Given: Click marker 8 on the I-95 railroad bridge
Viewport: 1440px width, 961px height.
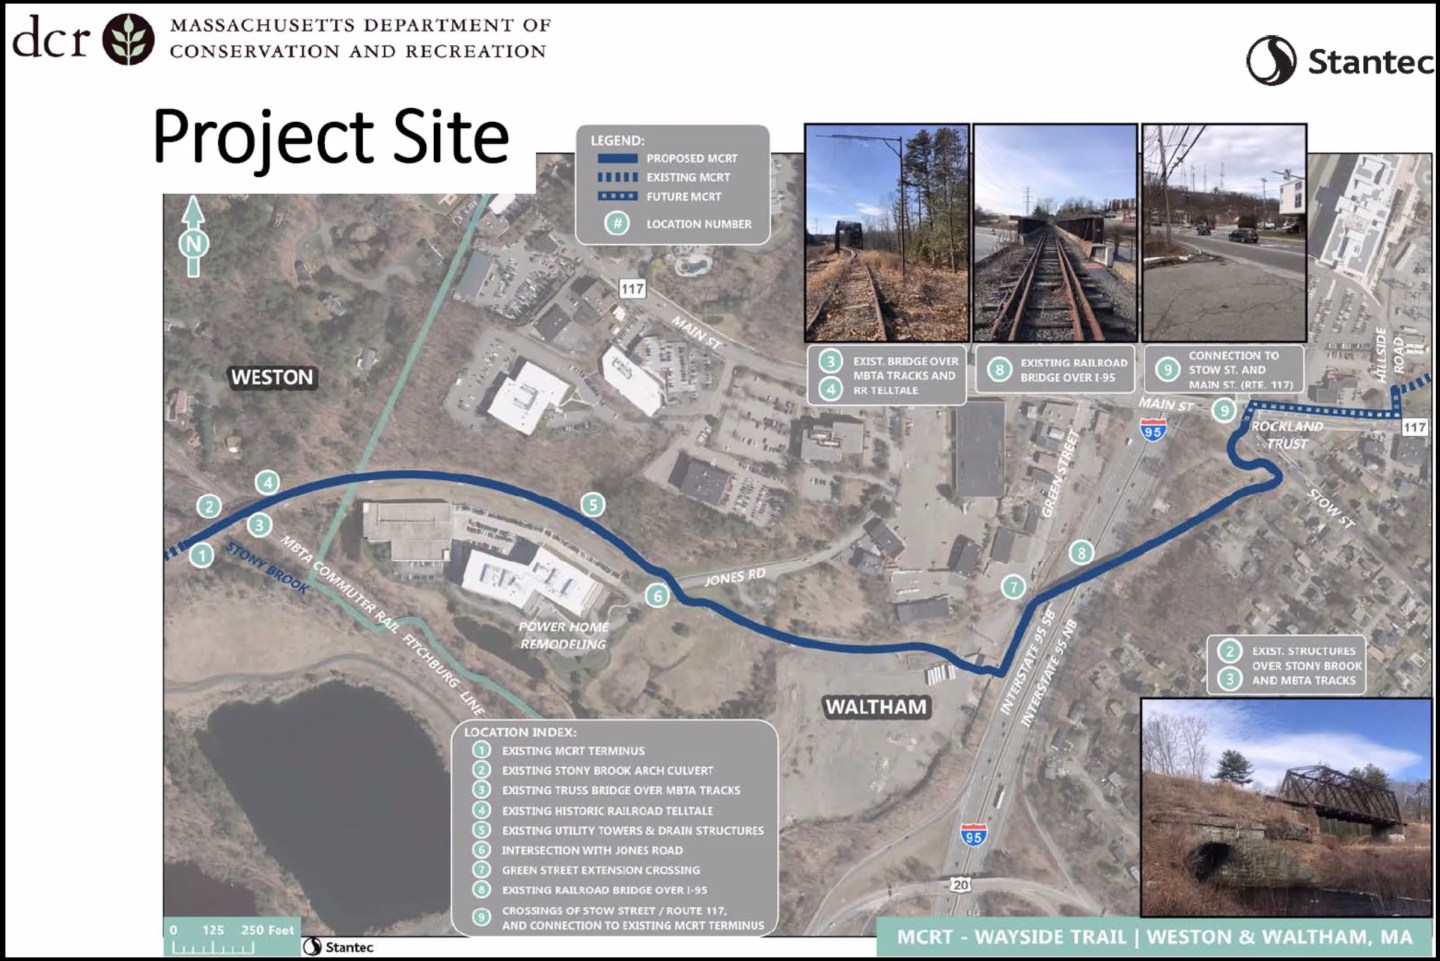Looking at the screenshot, I should [1083, 550].
